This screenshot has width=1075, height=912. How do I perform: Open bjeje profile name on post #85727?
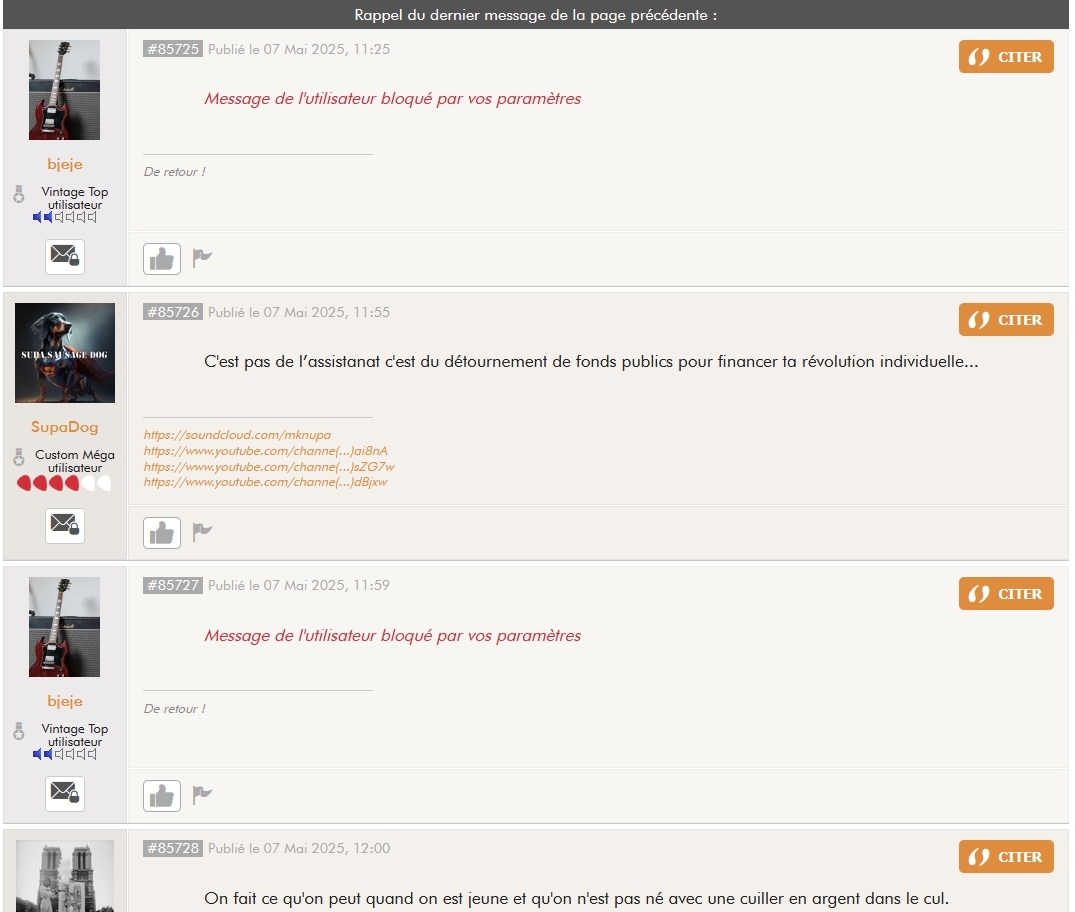[x=65, y=701]
